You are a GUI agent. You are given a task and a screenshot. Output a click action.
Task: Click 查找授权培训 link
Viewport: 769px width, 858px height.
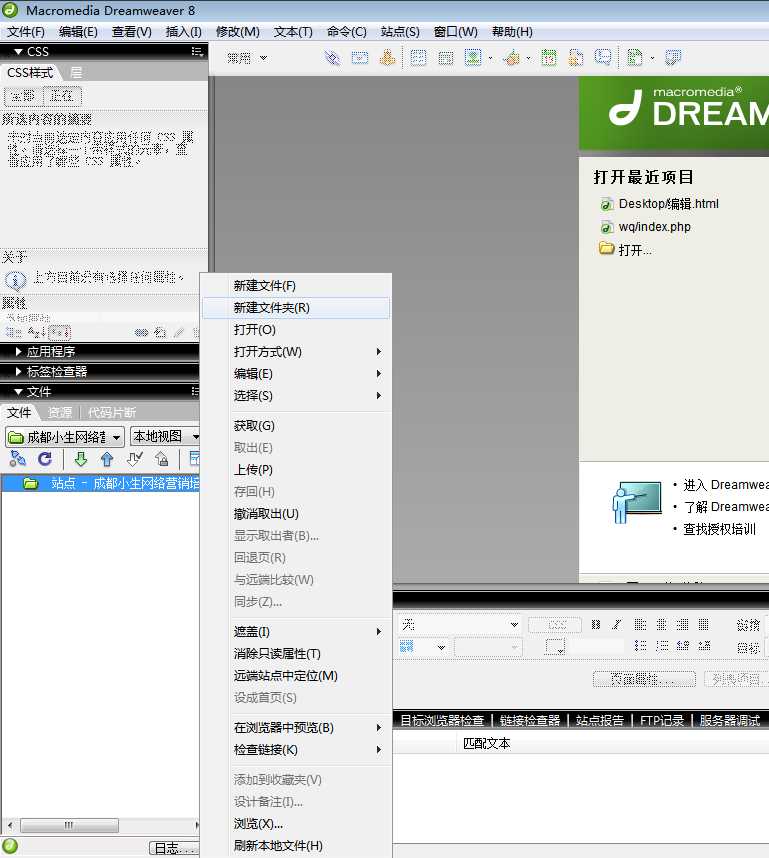719,529
